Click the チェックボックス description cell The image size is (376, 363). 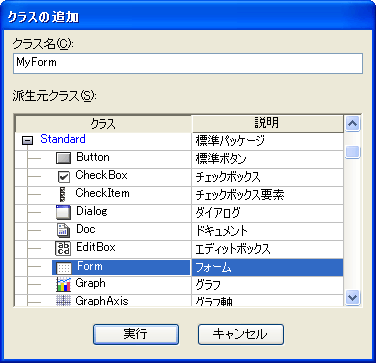click(x=267, y=177)
